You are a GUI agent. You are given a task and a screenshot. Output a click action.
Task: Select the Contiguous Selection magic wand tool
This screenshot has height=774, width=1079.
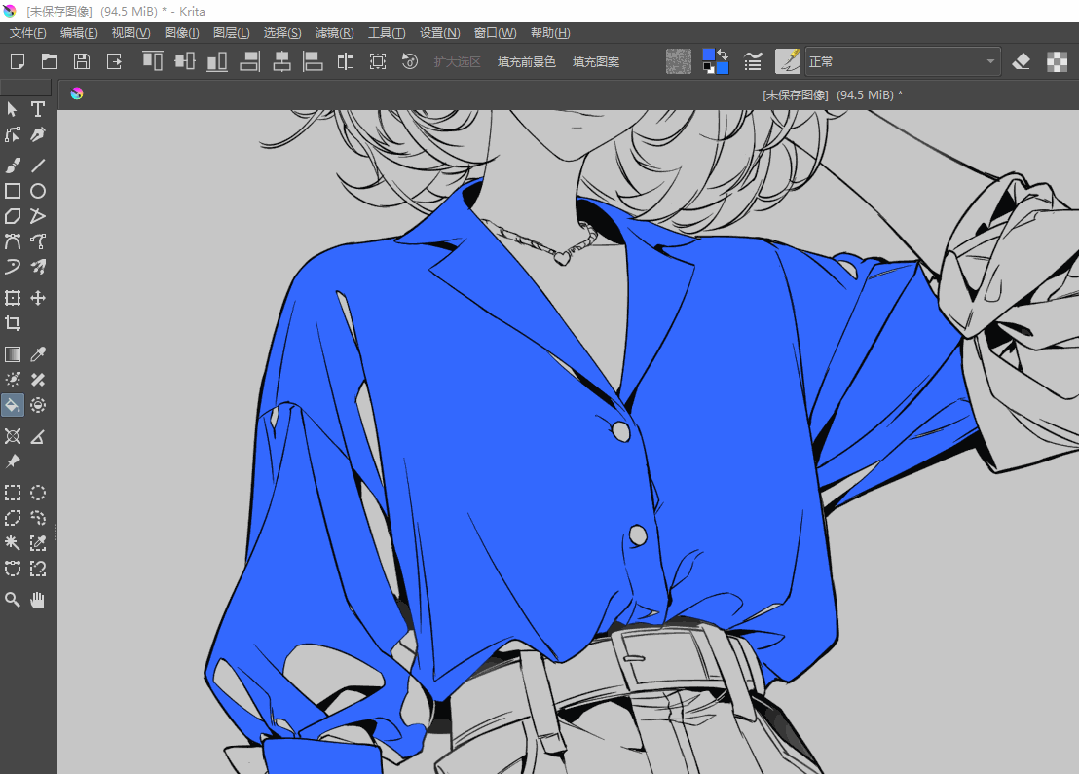coord(12,543)
